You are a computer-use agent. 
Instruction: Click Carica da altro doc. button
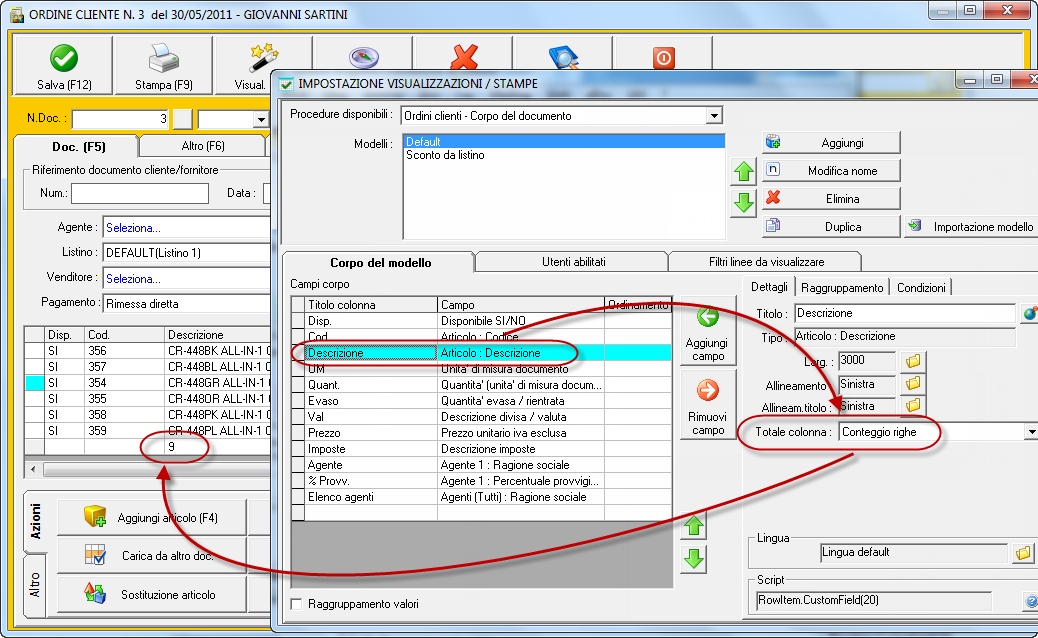[152, 556]
